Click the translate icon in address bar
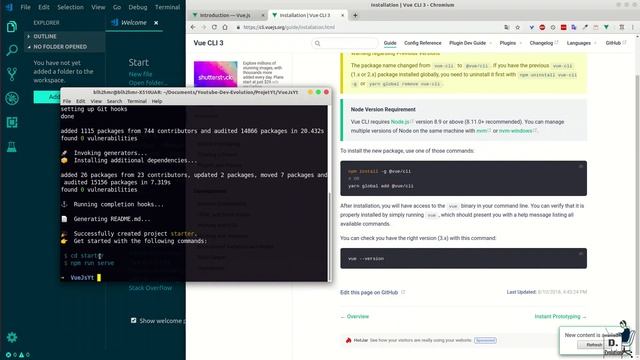Image resolution: width=640 pixels, height=360 pixels. tap(507, 27)
